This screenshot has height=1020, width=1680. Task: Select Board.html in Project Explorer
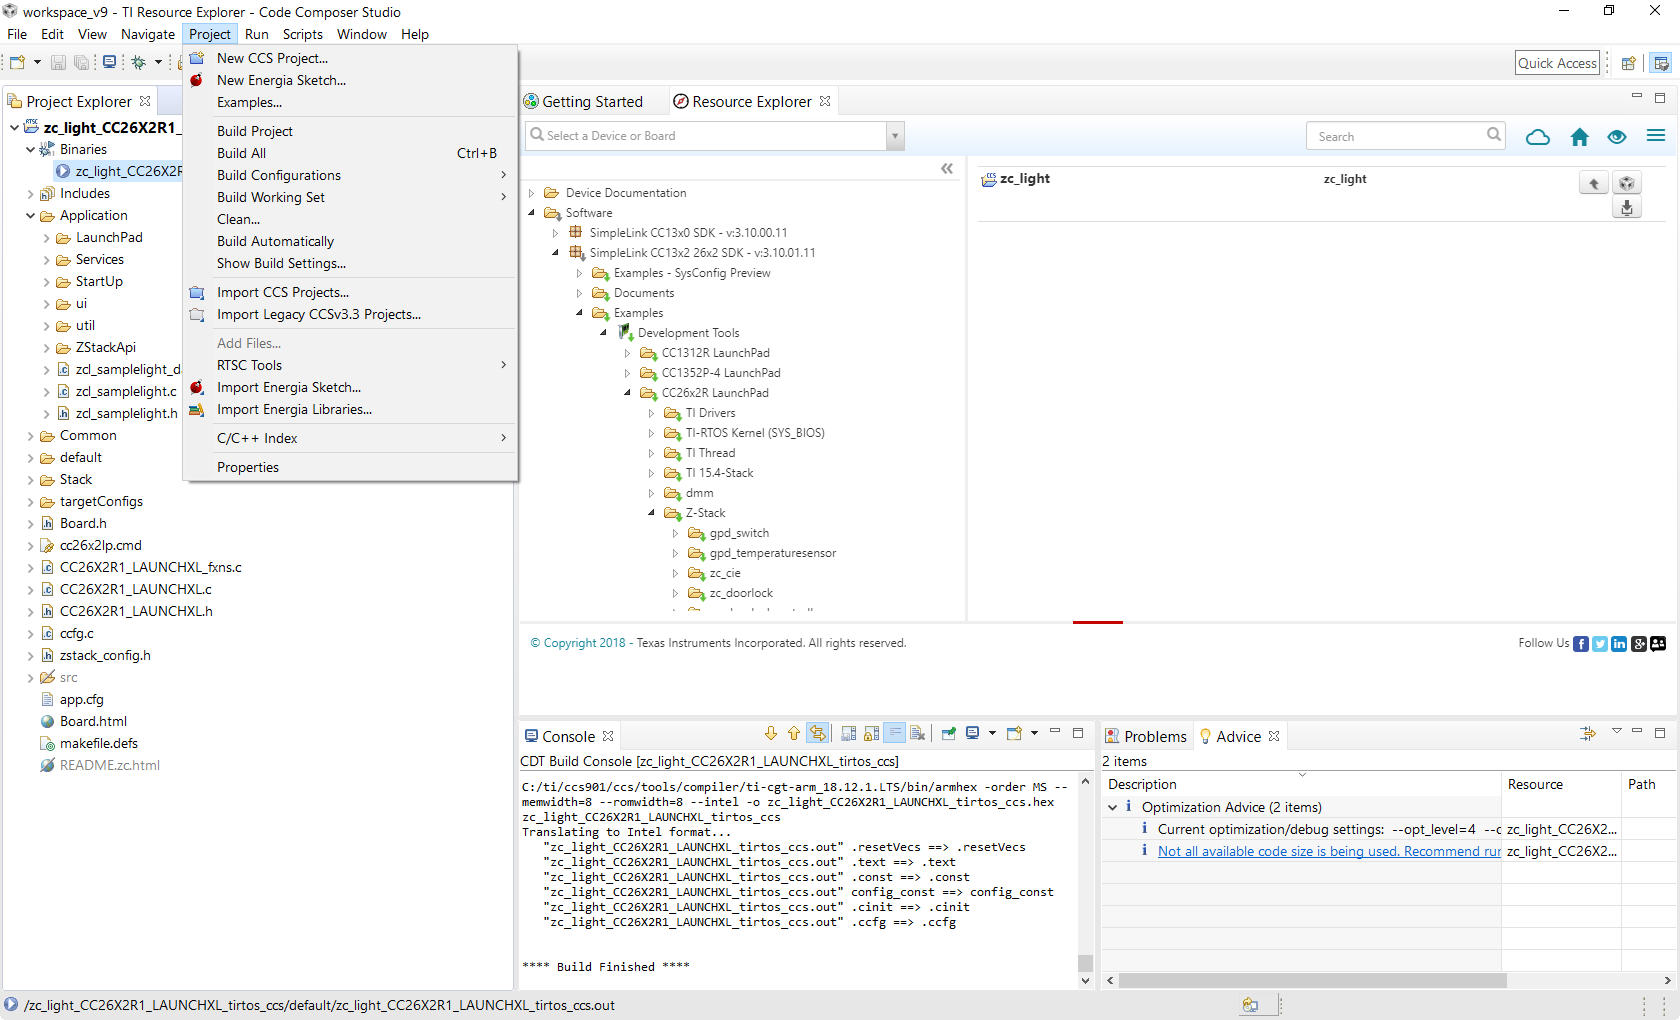click(x=93, y=721)
